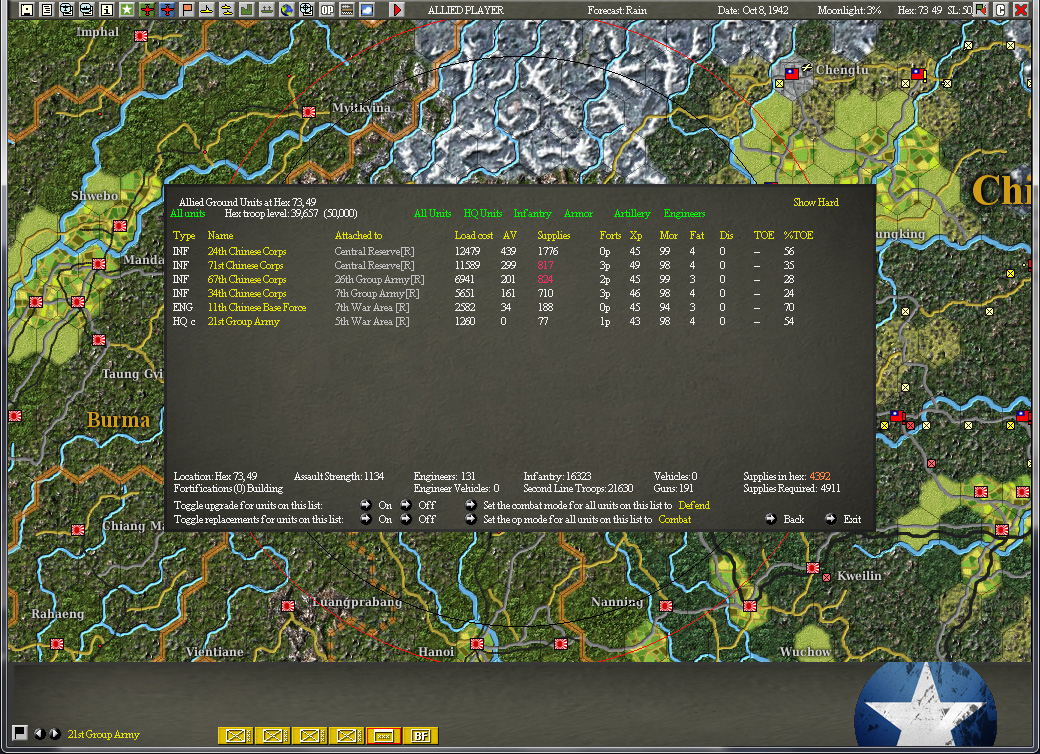This screenshot has width=1040, height=754.
Task: Click the white star on green icon
Action: tap(127, 9)
